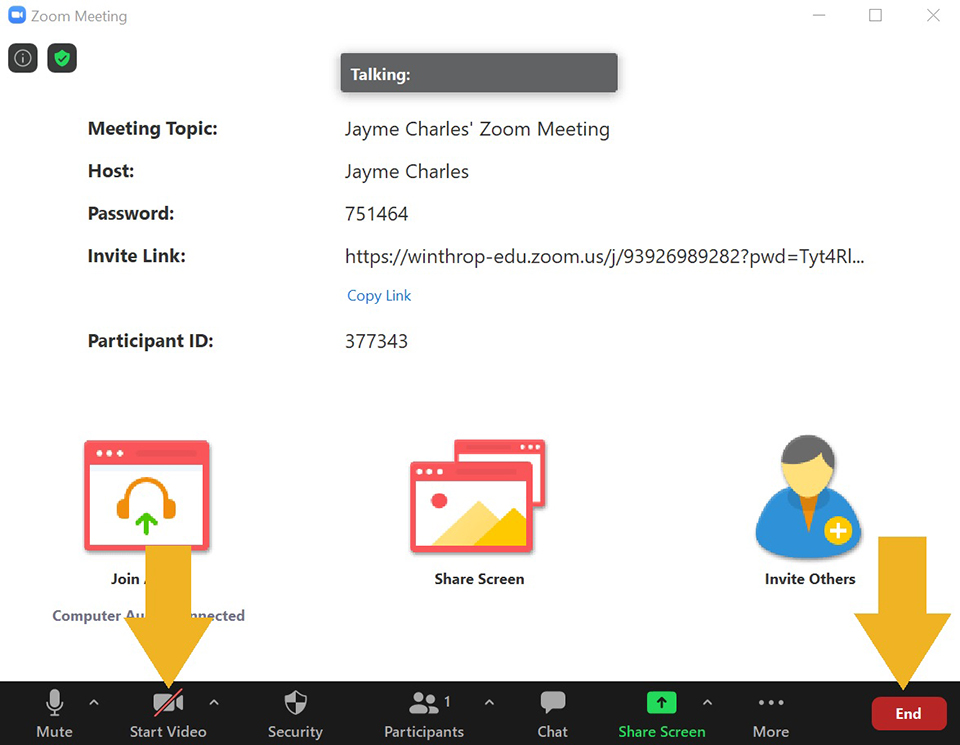End the meeting
The width and height of the screenshot is (960, 745).
click(909, 713)
